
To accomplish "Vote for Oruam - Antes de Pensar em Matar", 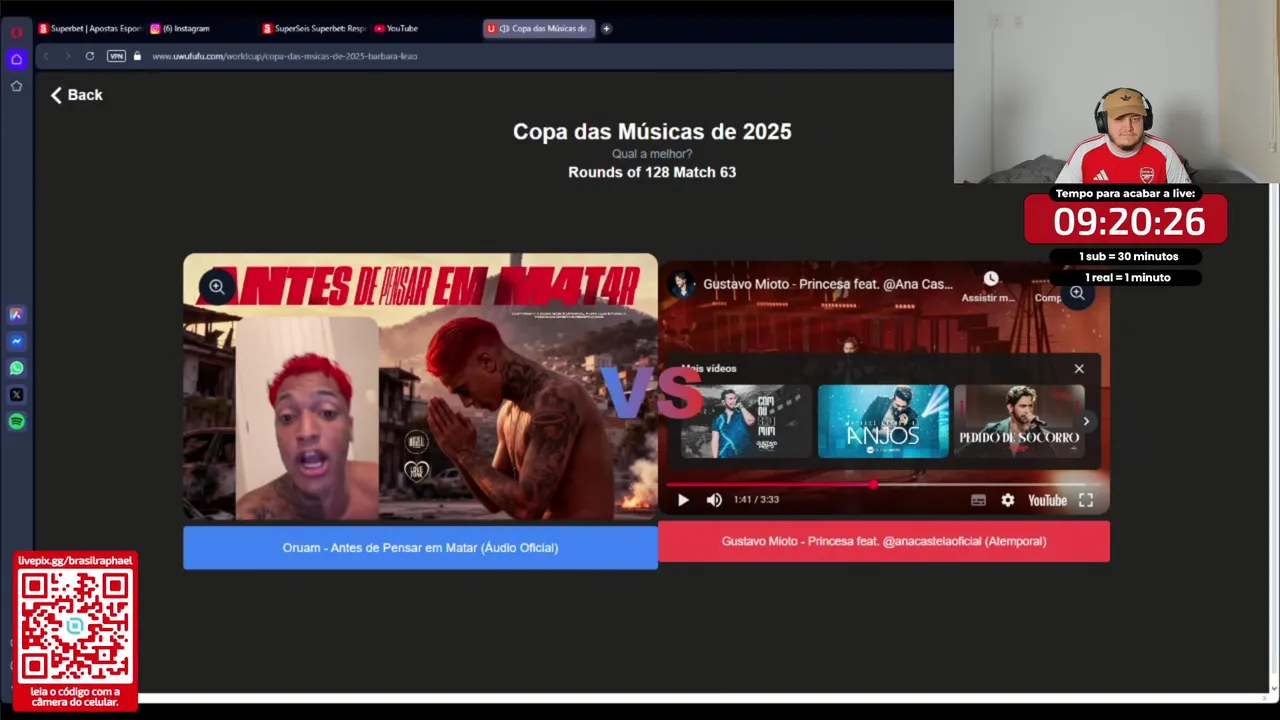I will pos(420,548).
